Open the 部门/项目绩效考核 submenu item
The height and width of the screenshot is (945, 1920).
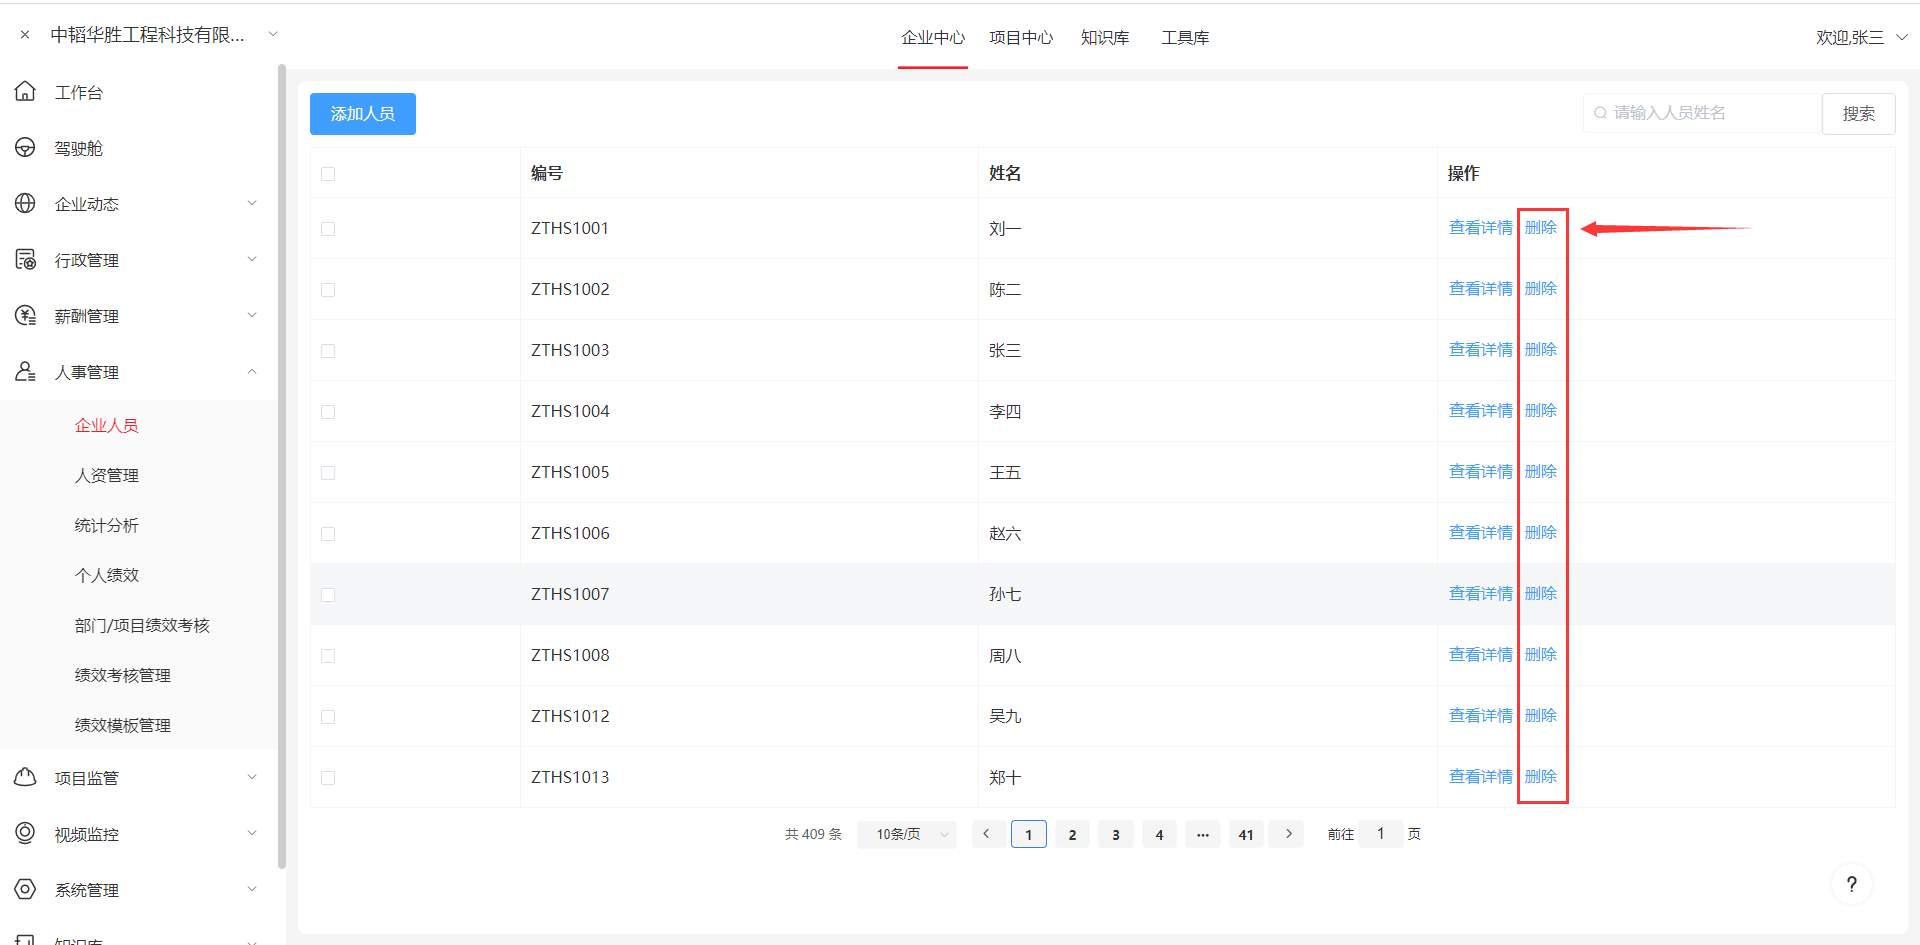click(x=142, y=625)
